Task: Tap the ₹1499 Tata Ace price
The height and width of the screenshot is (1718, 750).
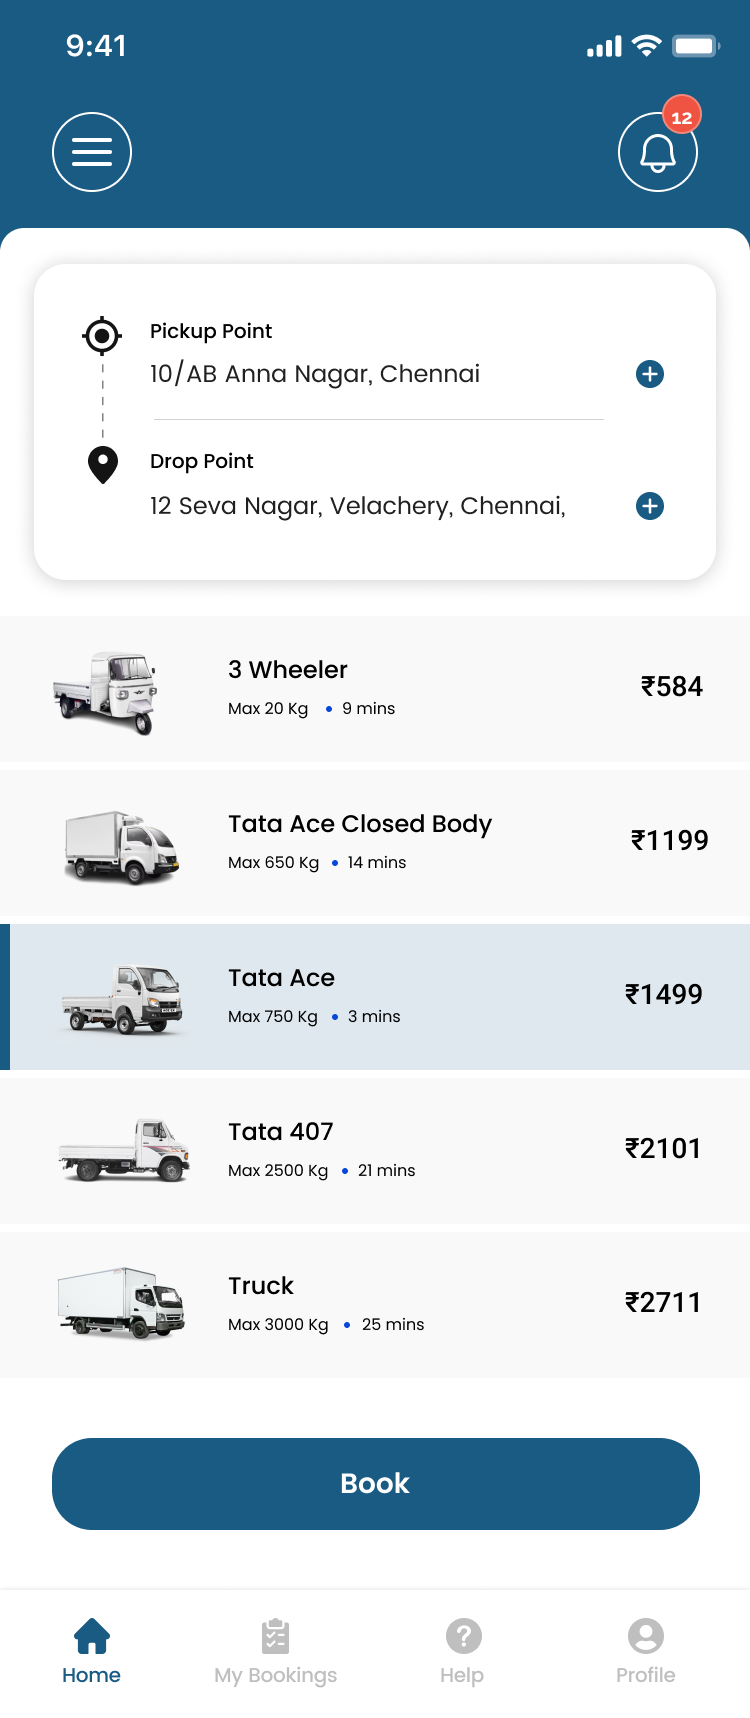Action: click(664, 995)
